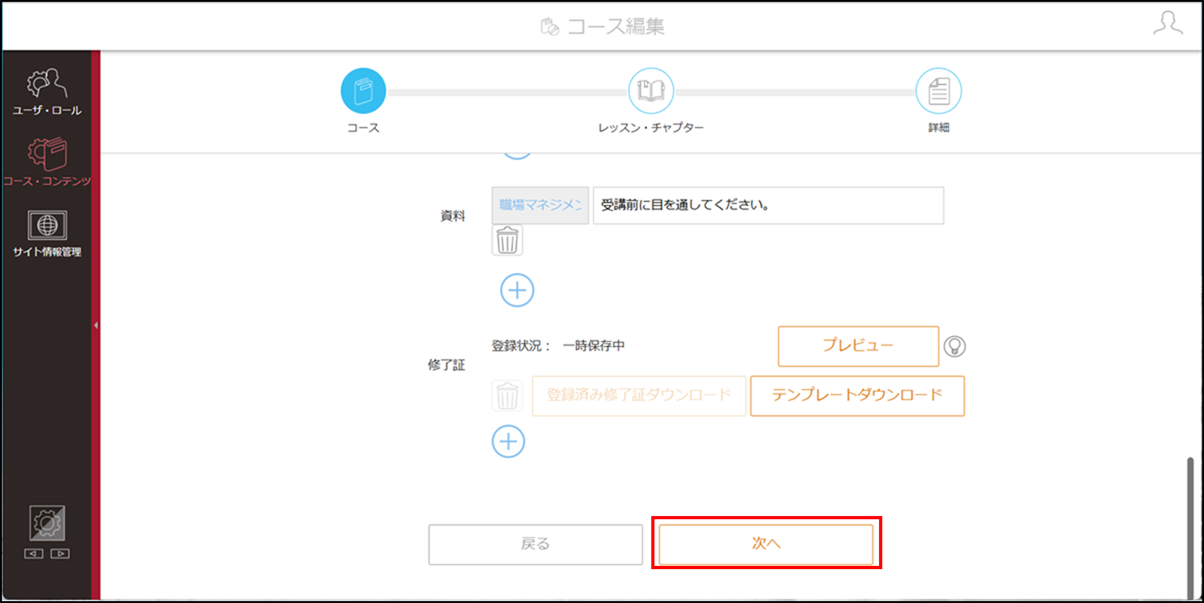Collapse the sidebar with the small arrow handle
Screen dimensions: 1204x603
(x=96, y=325)
